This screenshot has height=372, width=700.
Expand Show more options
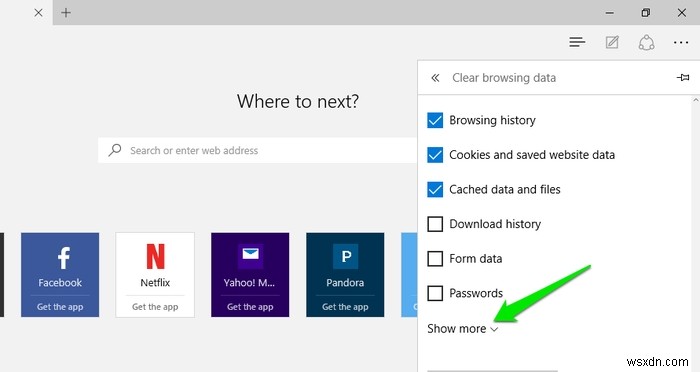(462, 329)
